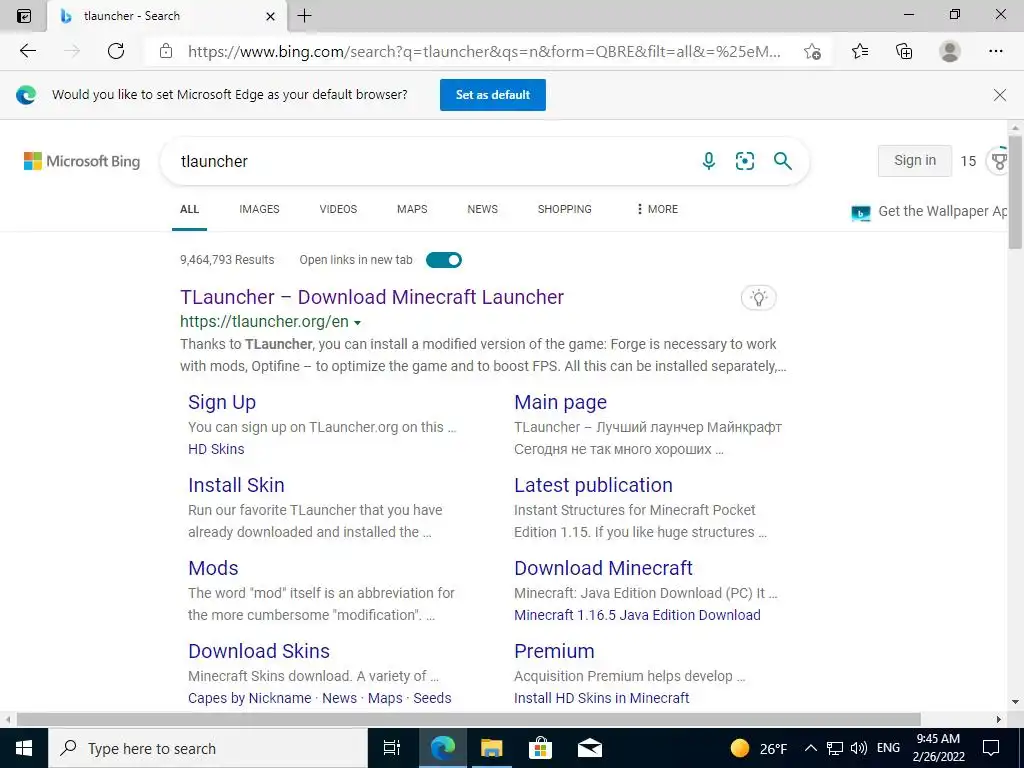Open the tab actions menu icon

[24, 16]
